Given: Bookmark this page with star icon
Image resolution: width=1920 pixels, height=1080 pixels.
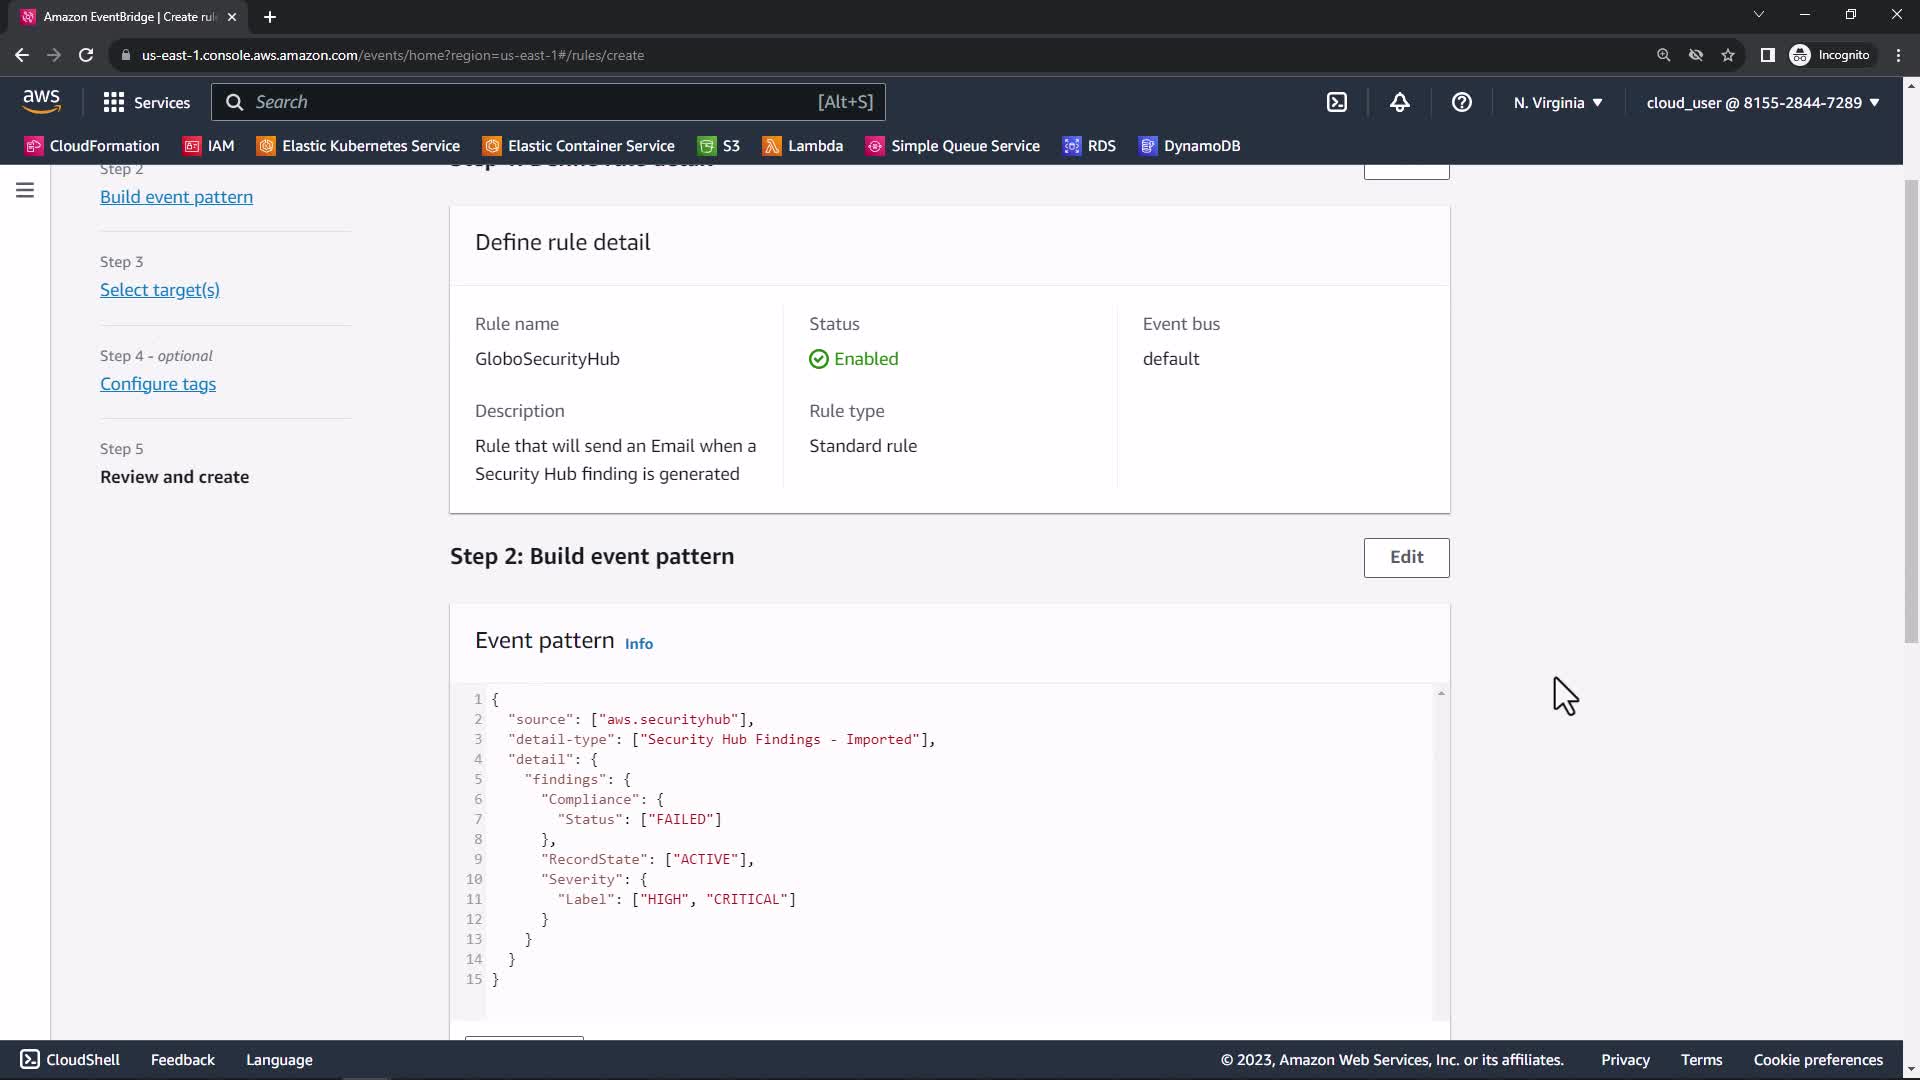Looking at the screenshot, I should tap(1727, 55).
